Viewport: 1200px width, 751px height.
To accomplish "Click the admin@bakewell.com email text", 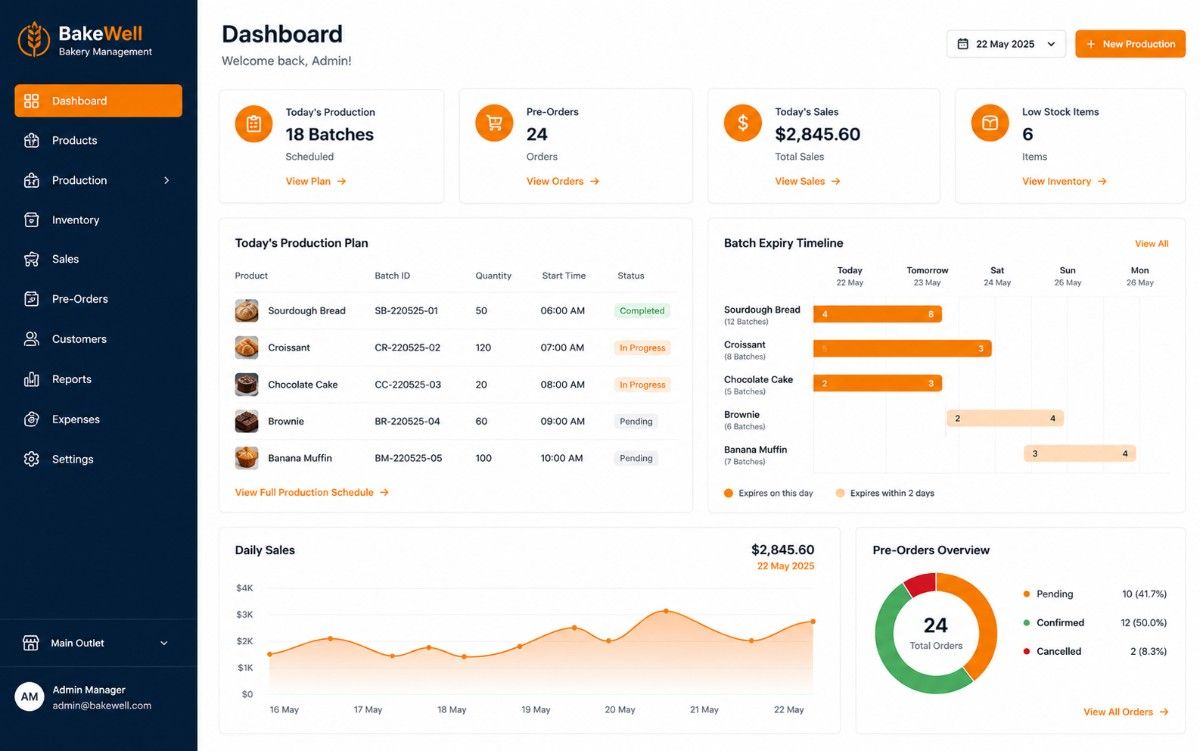I will point(102,705).
